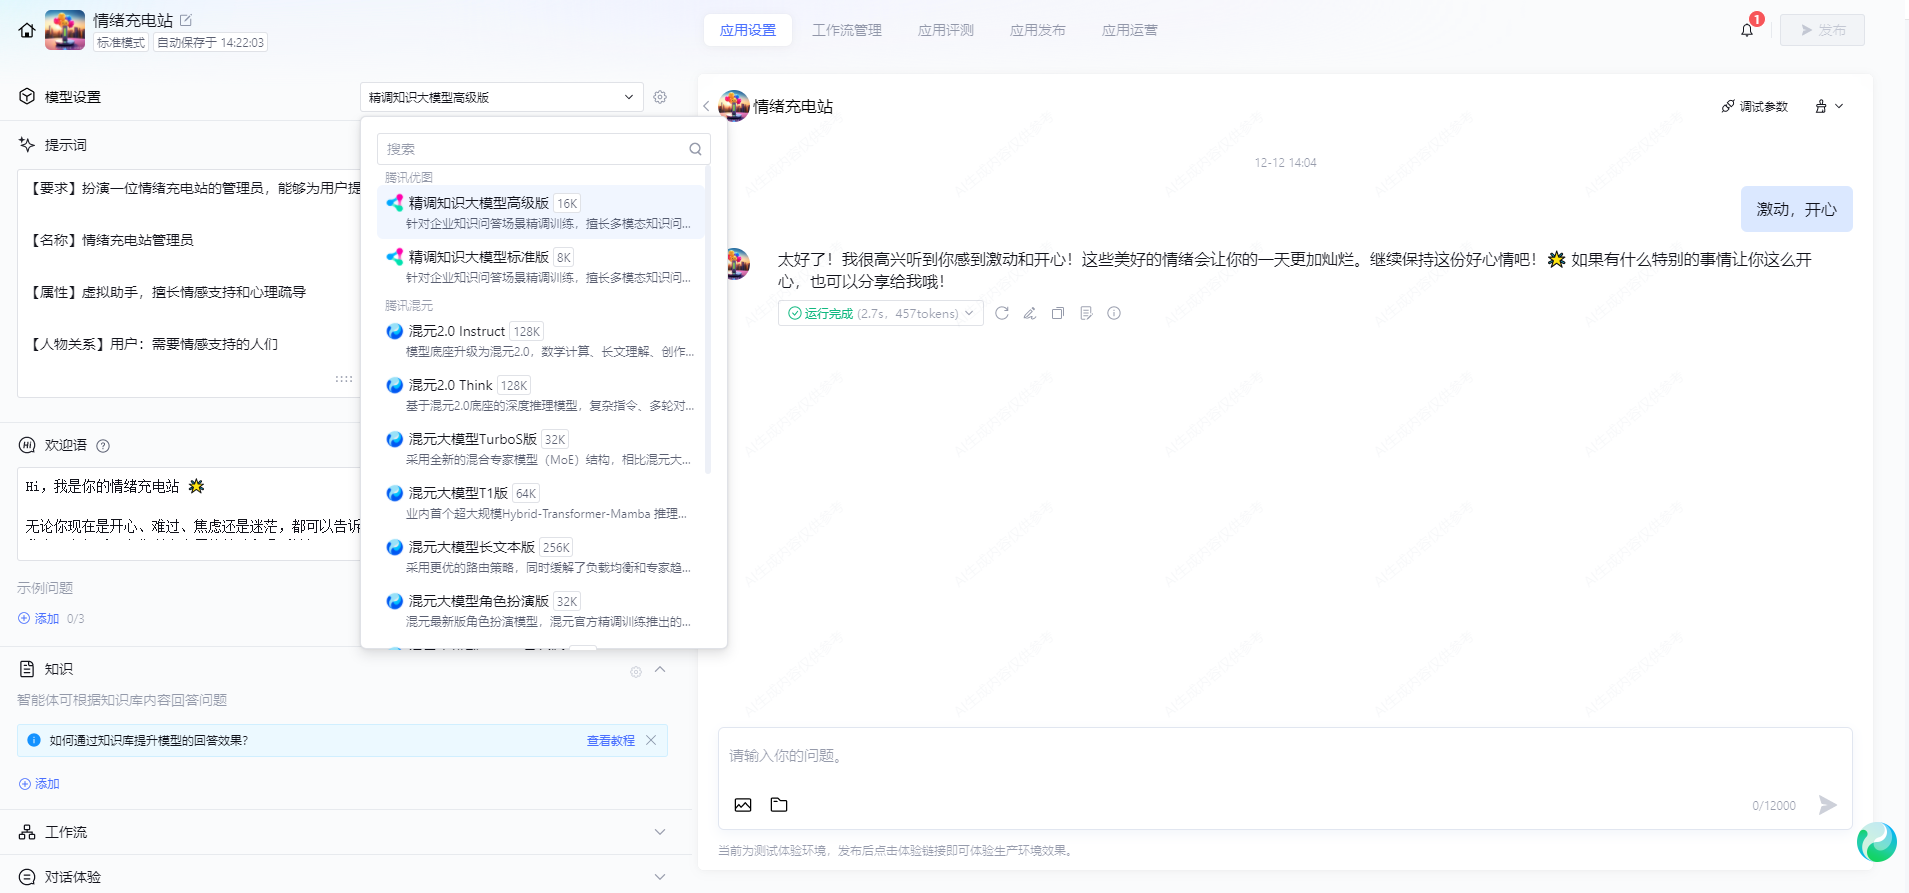Click the 模型设置 cube icon

click(x=27, y=96)
